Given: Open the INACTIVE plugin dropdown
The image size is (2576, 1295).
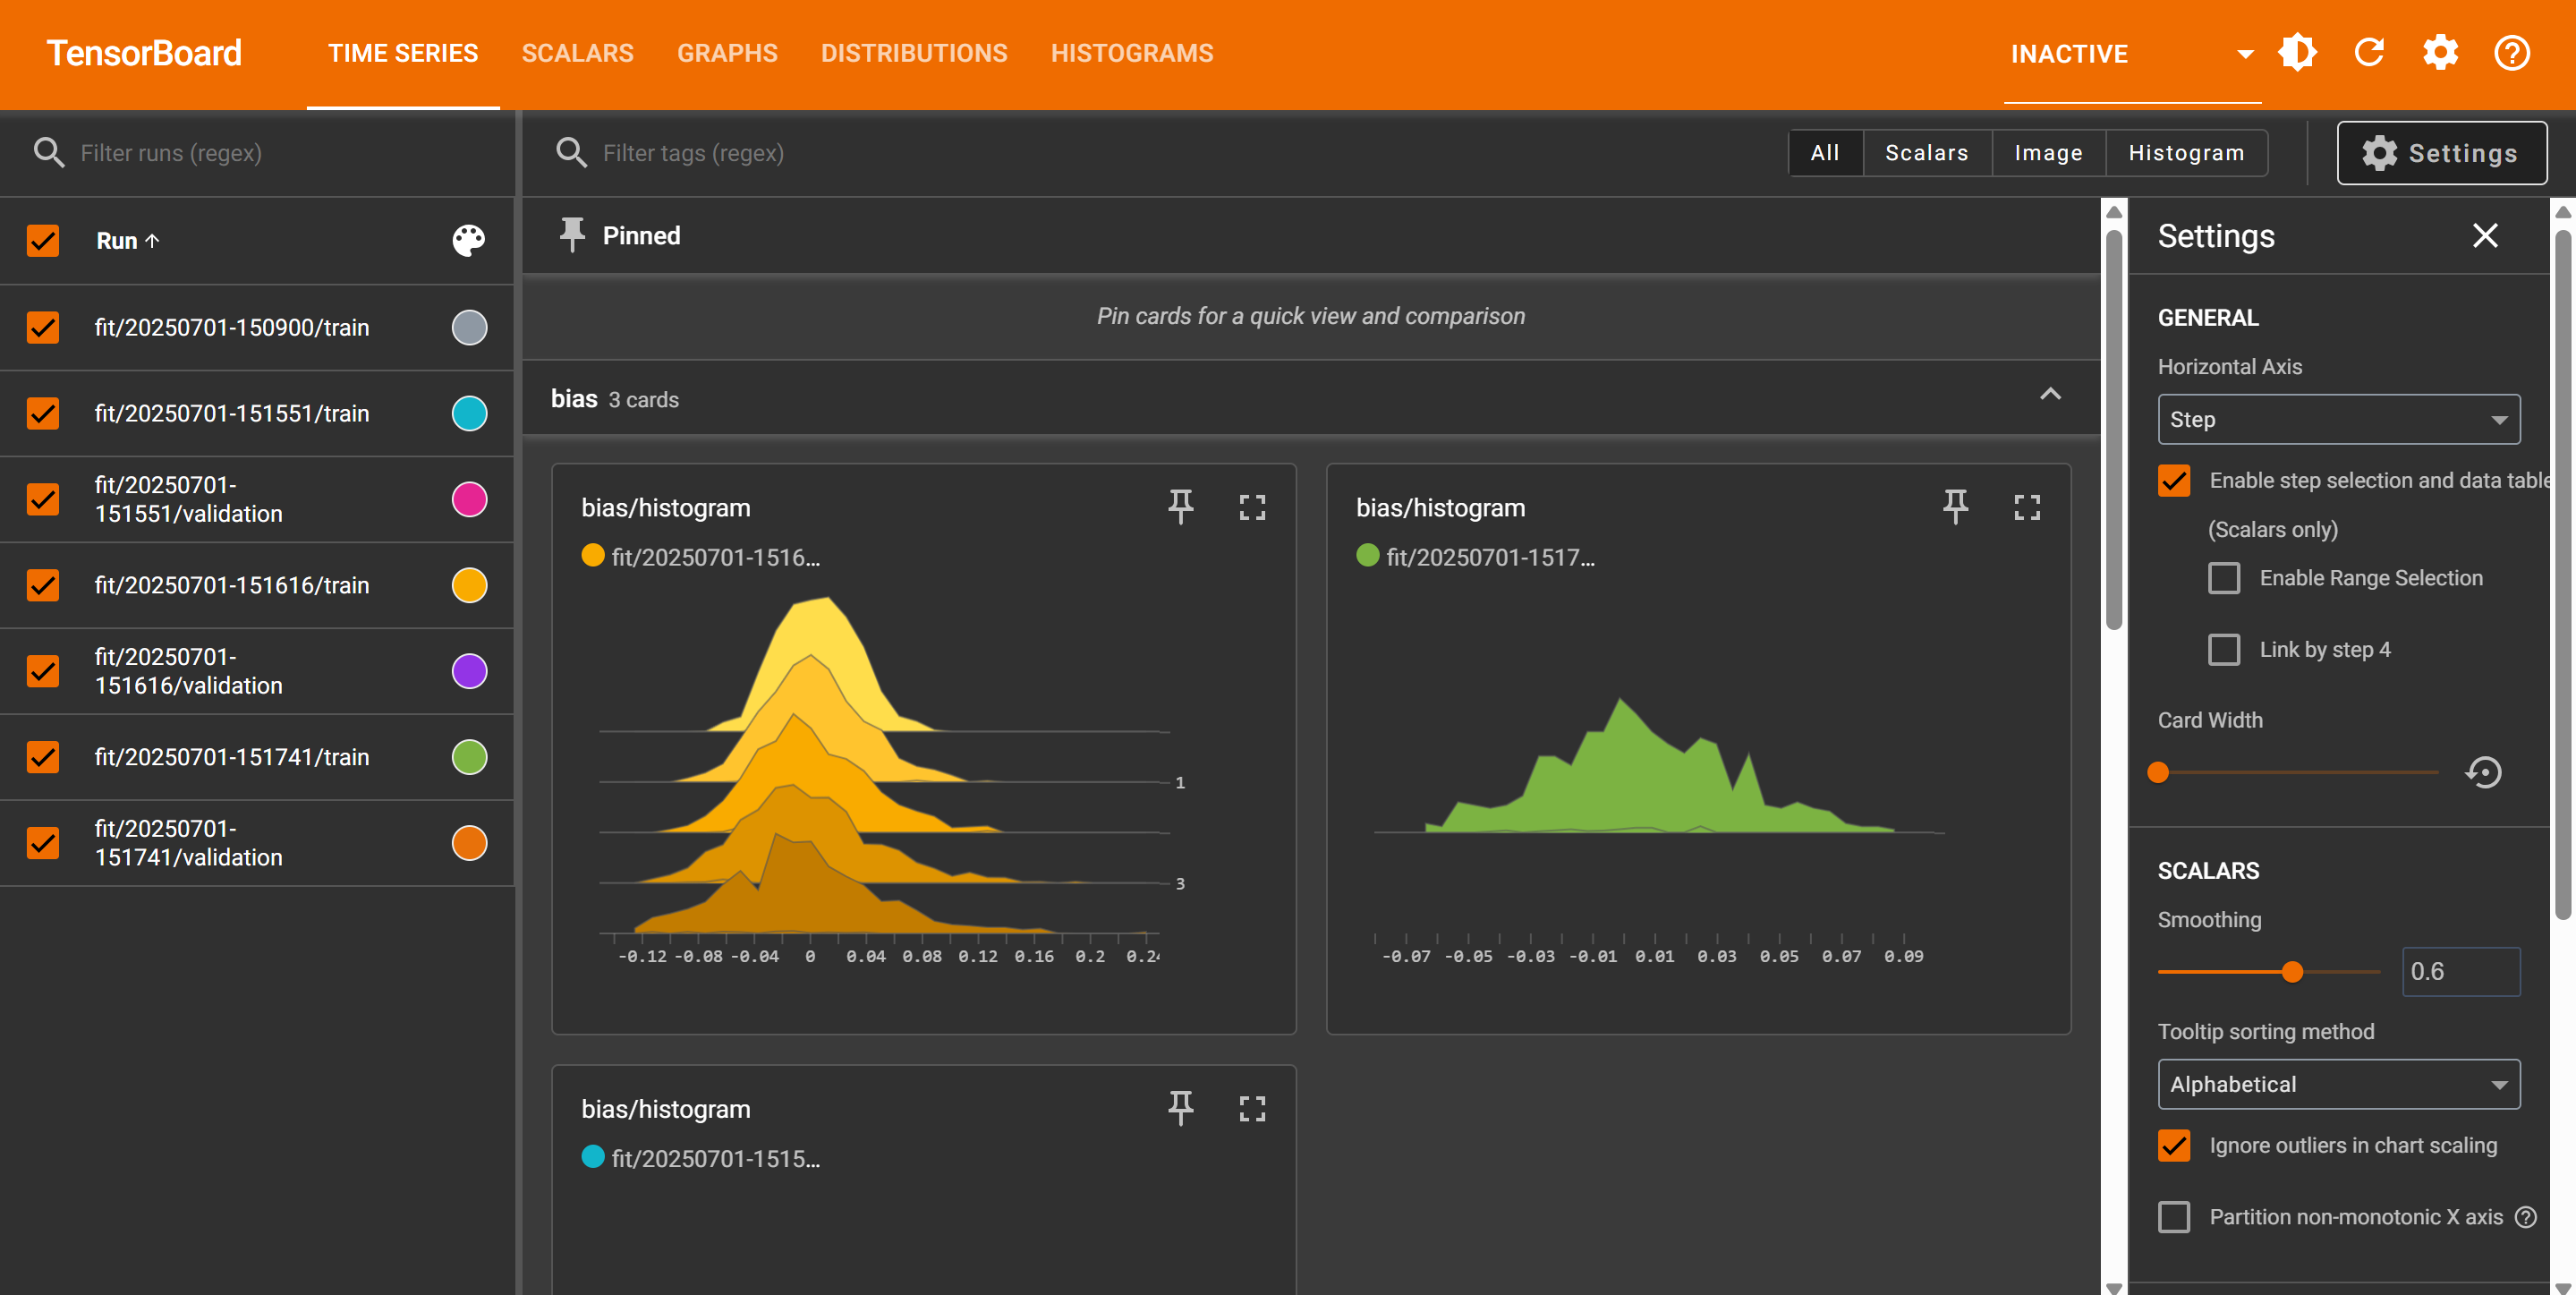Looking at the screenshot, I should pos(2132,54).
